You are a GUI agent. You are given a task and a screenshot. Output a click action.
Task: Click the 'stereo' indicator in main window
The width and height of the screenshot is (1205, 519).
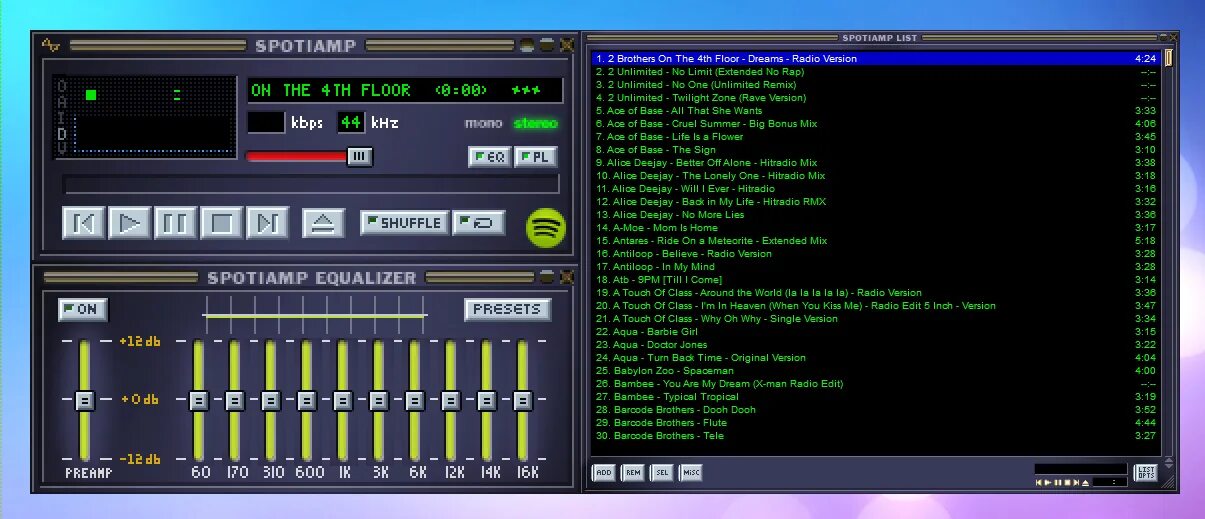(535, 124)
